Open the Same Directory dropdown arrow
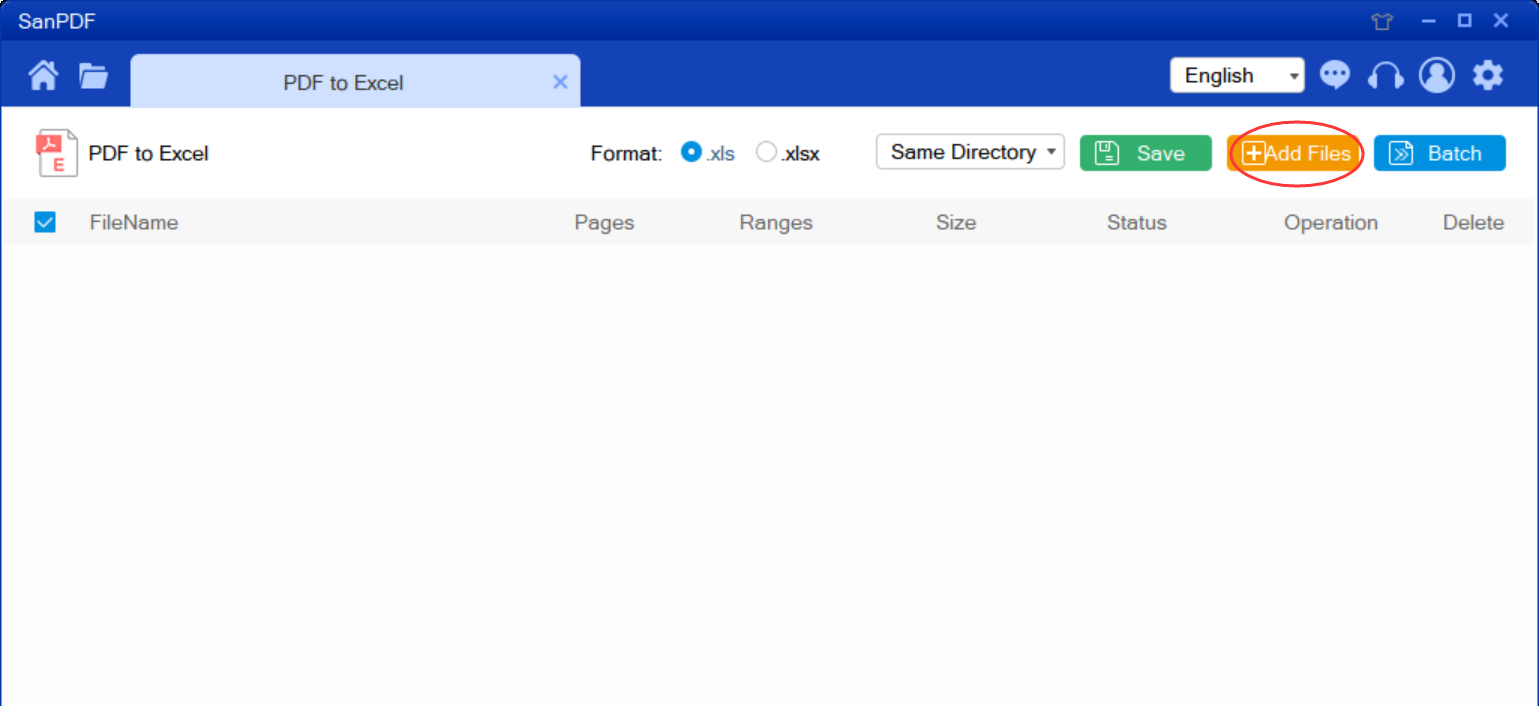This screenshot has height=706, width=1539. (x=1050, y=152)
